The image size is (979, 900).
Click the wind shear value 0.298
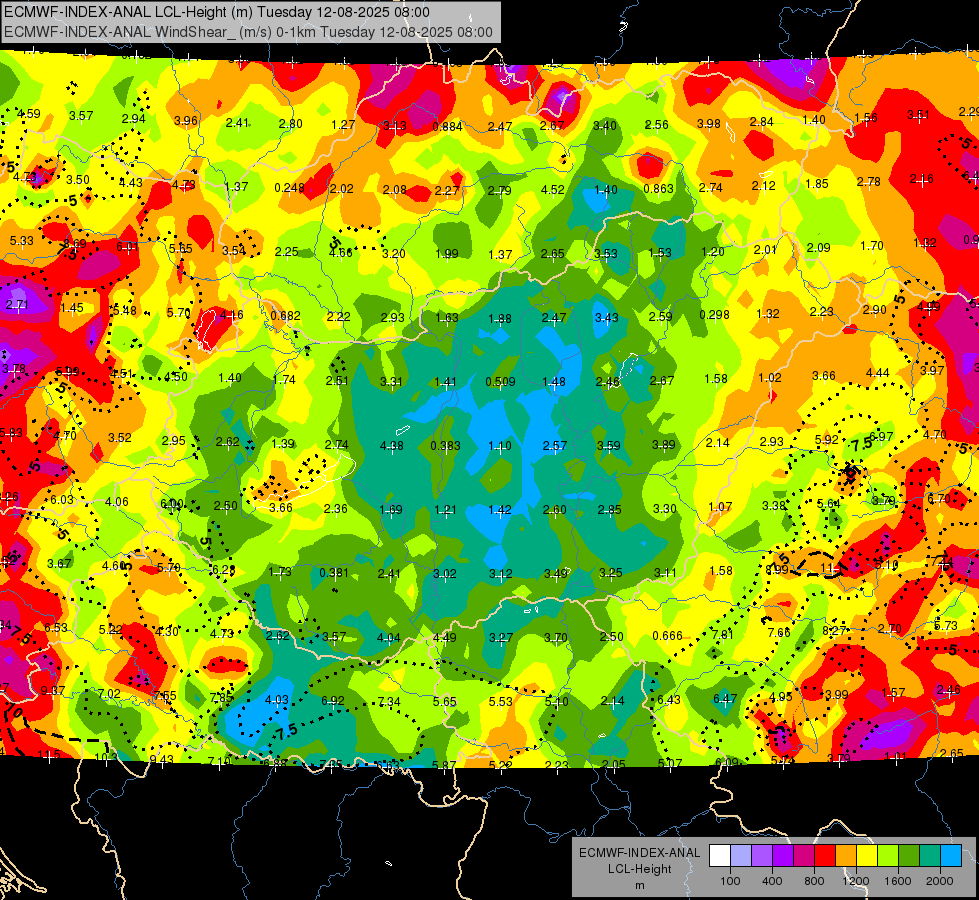click(714, 314)
